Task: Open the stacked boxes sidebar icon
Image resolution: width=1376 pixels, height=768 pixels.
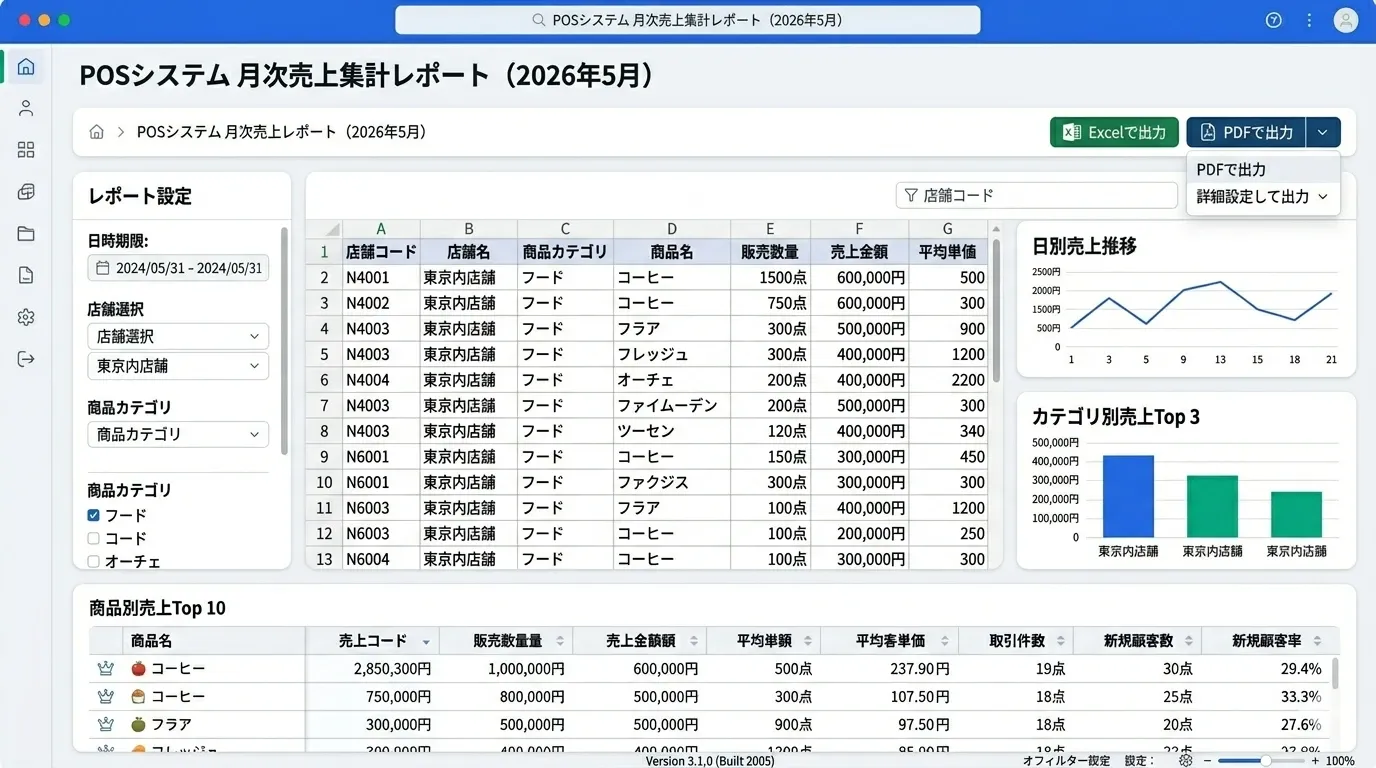Action: point(26,192)
